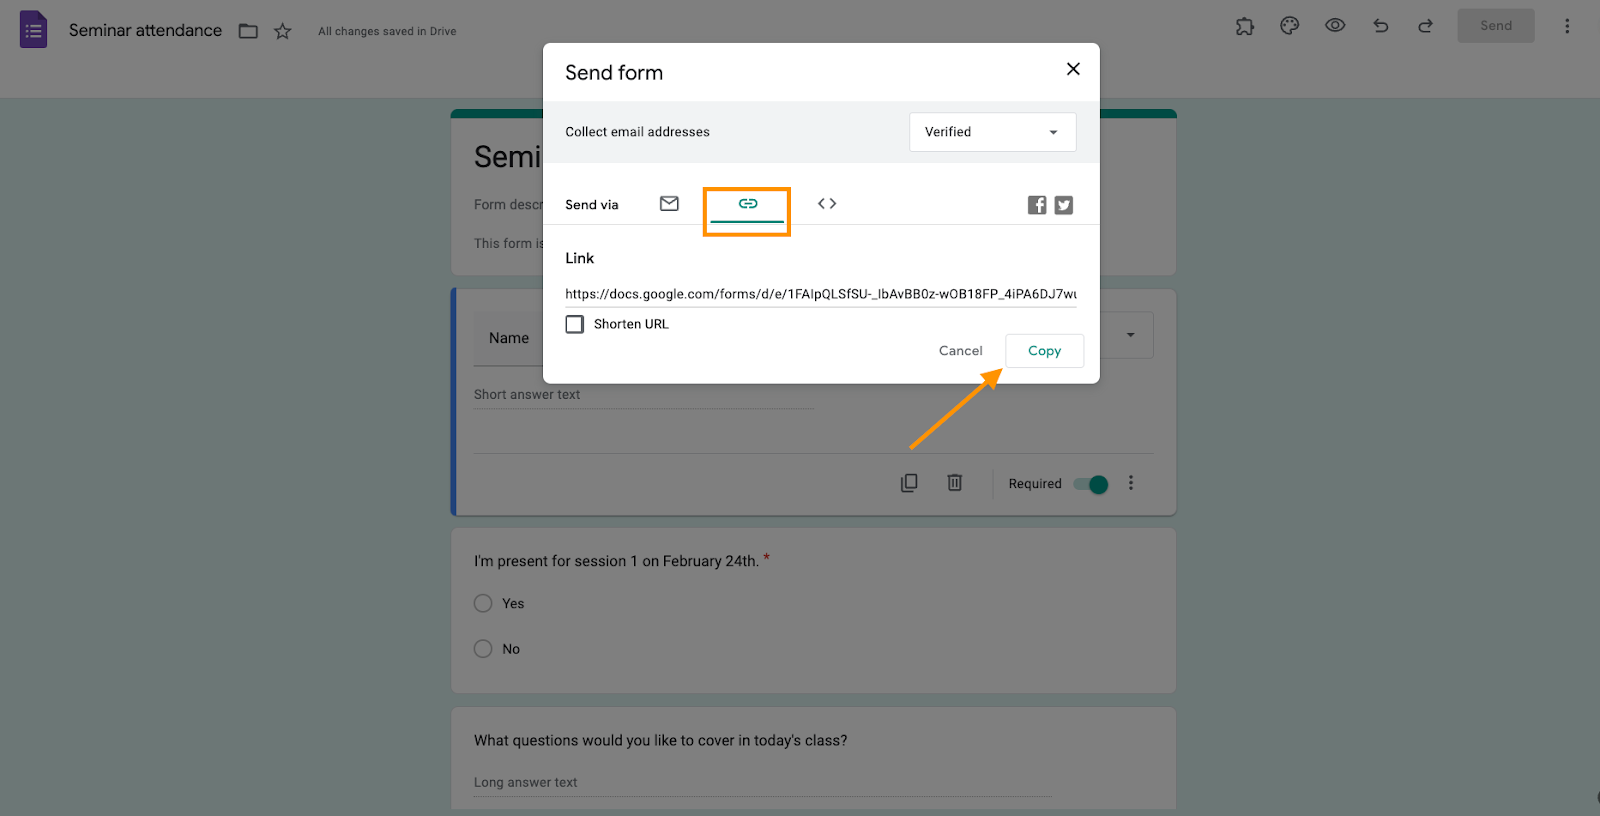
Task: Click the preview eye icon
Action: (1335, 26)
